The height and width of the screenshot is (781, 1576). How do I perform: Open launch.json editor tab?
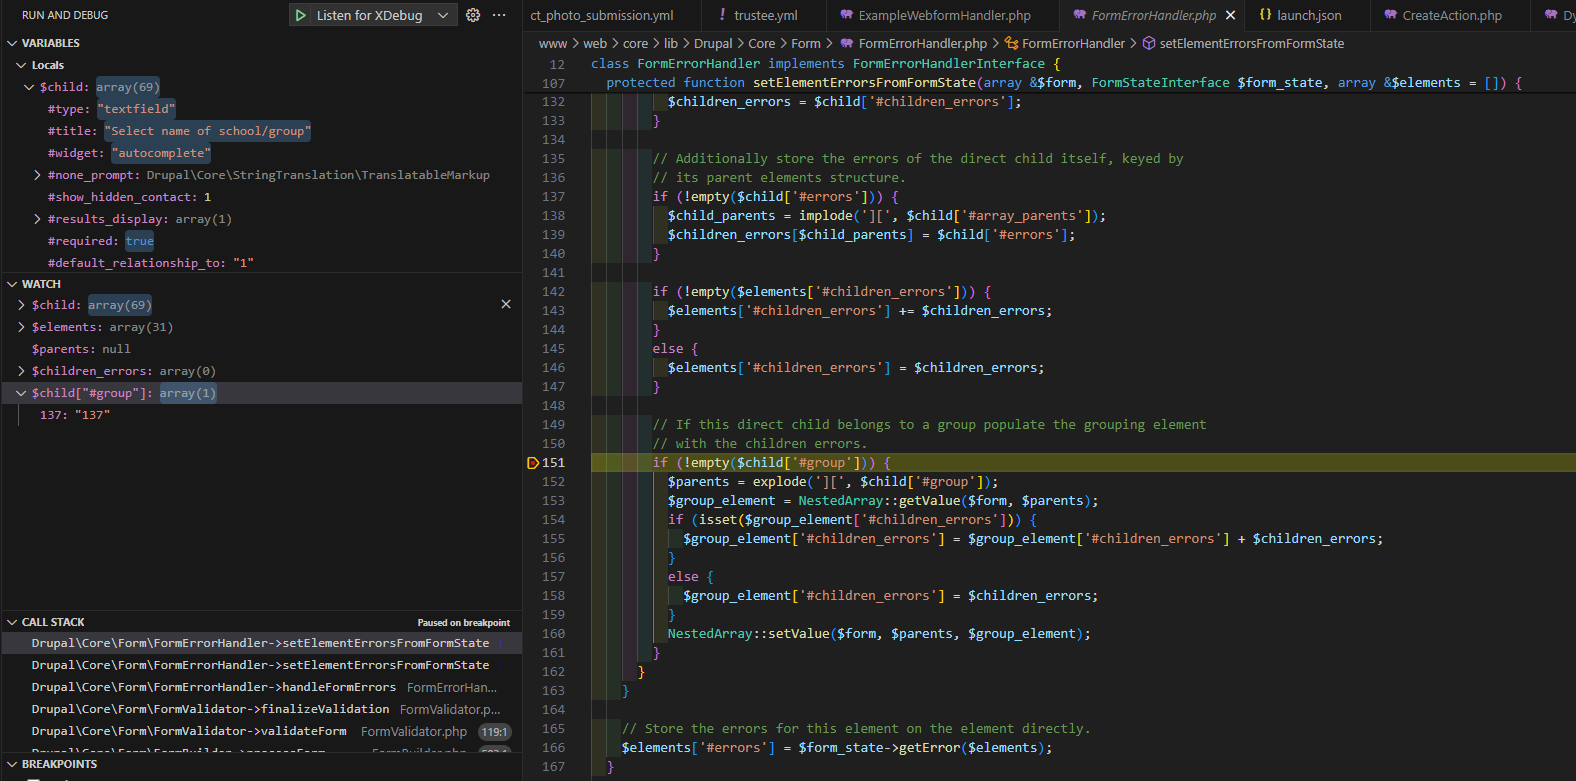click(x=1300, y=15)
